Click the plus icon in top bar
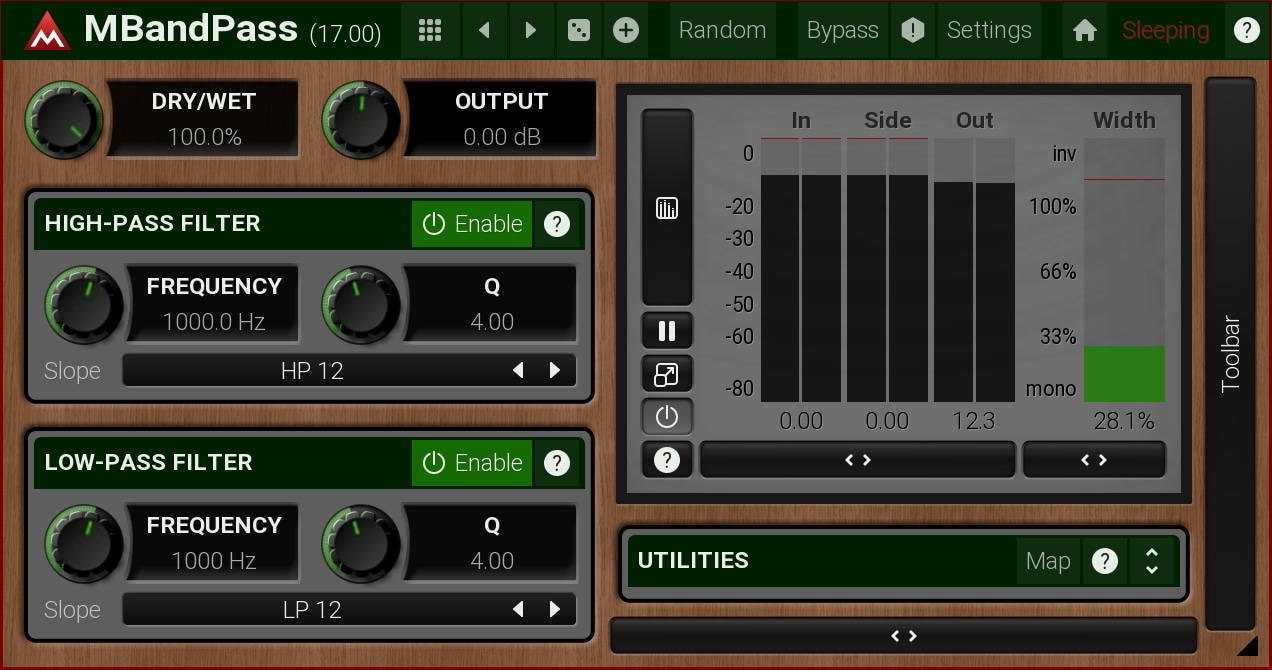The height and width of the screenshot is (670, 1272). [626, 31]
